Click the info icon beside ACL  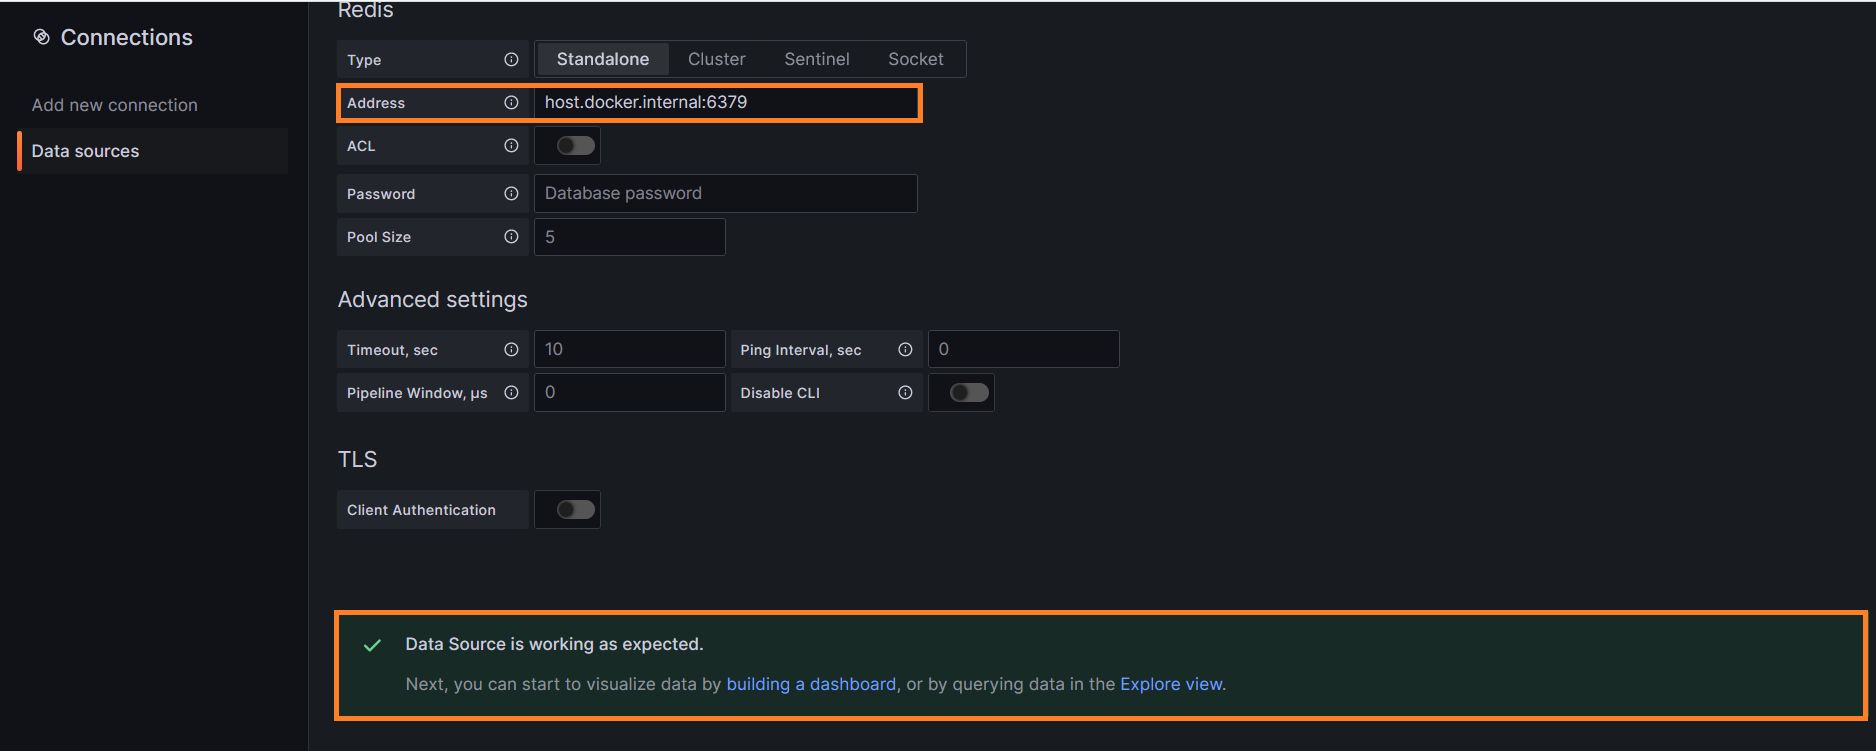click(x=511, y=146)
